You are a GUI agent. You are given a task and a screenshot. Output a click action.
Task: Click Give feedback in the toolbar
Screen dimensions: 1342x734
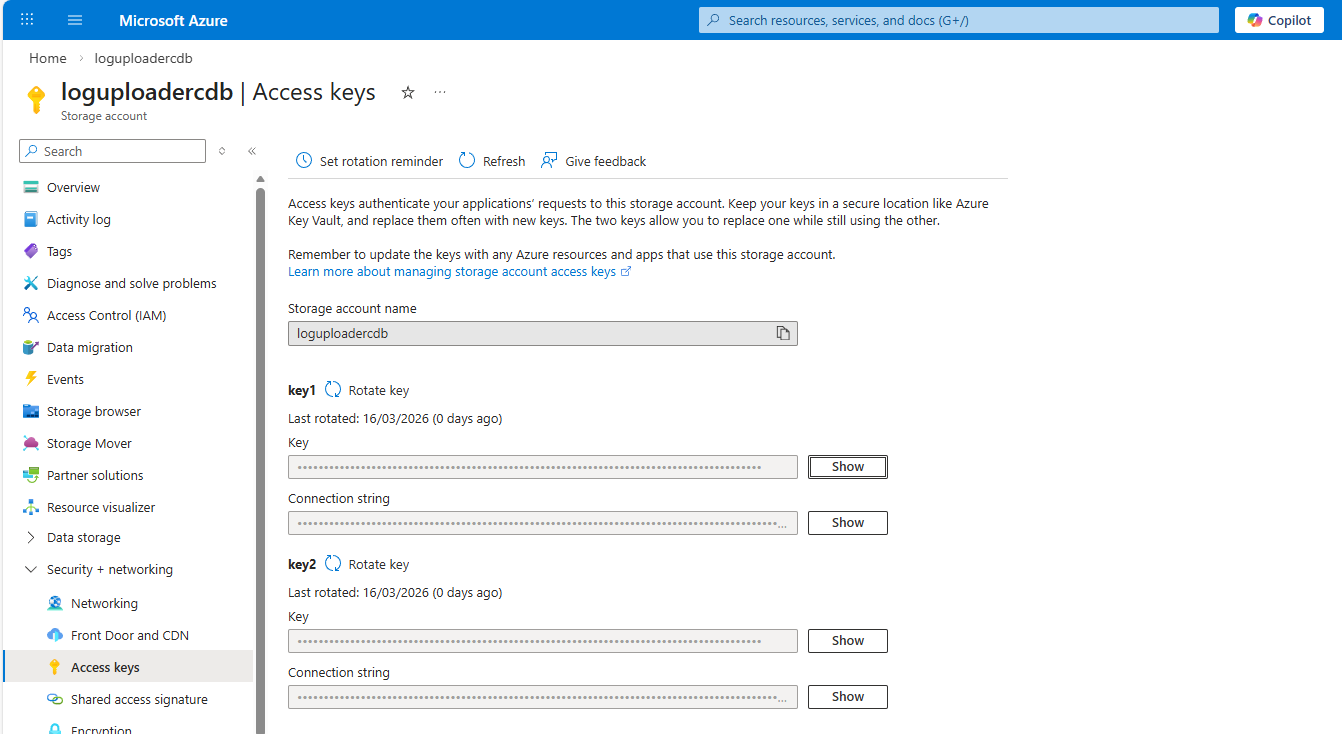pos(594,161)
